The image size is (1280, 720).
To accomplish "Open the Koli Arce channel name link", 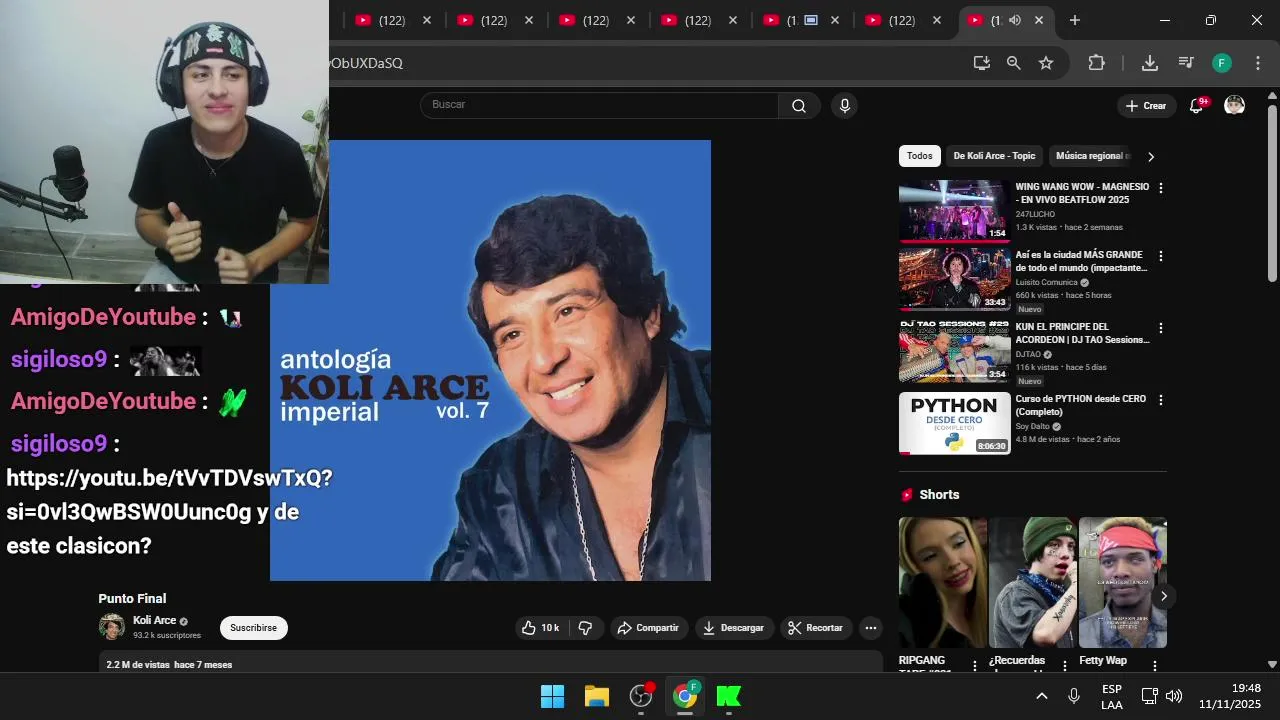I will coord(154,621).
